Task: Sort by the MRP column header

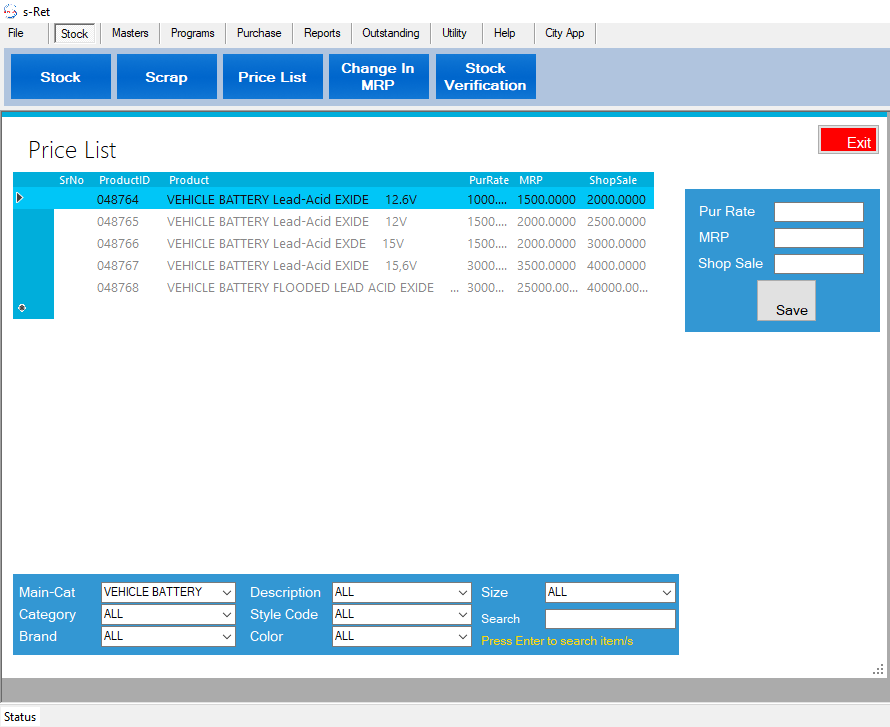Action: tap(530, 180)
